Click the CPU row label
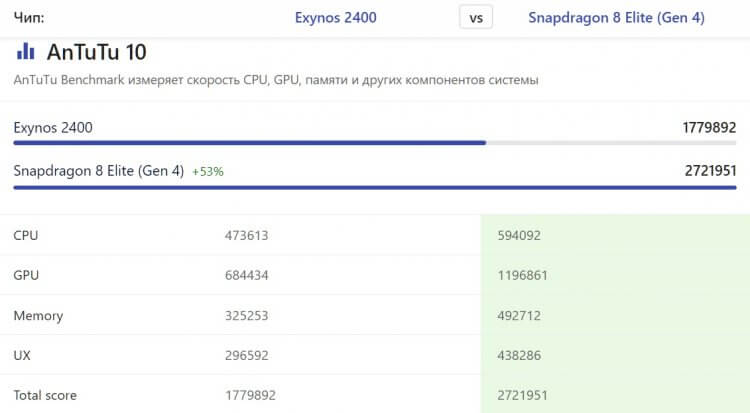750x413 pixels. click(26, 235)
